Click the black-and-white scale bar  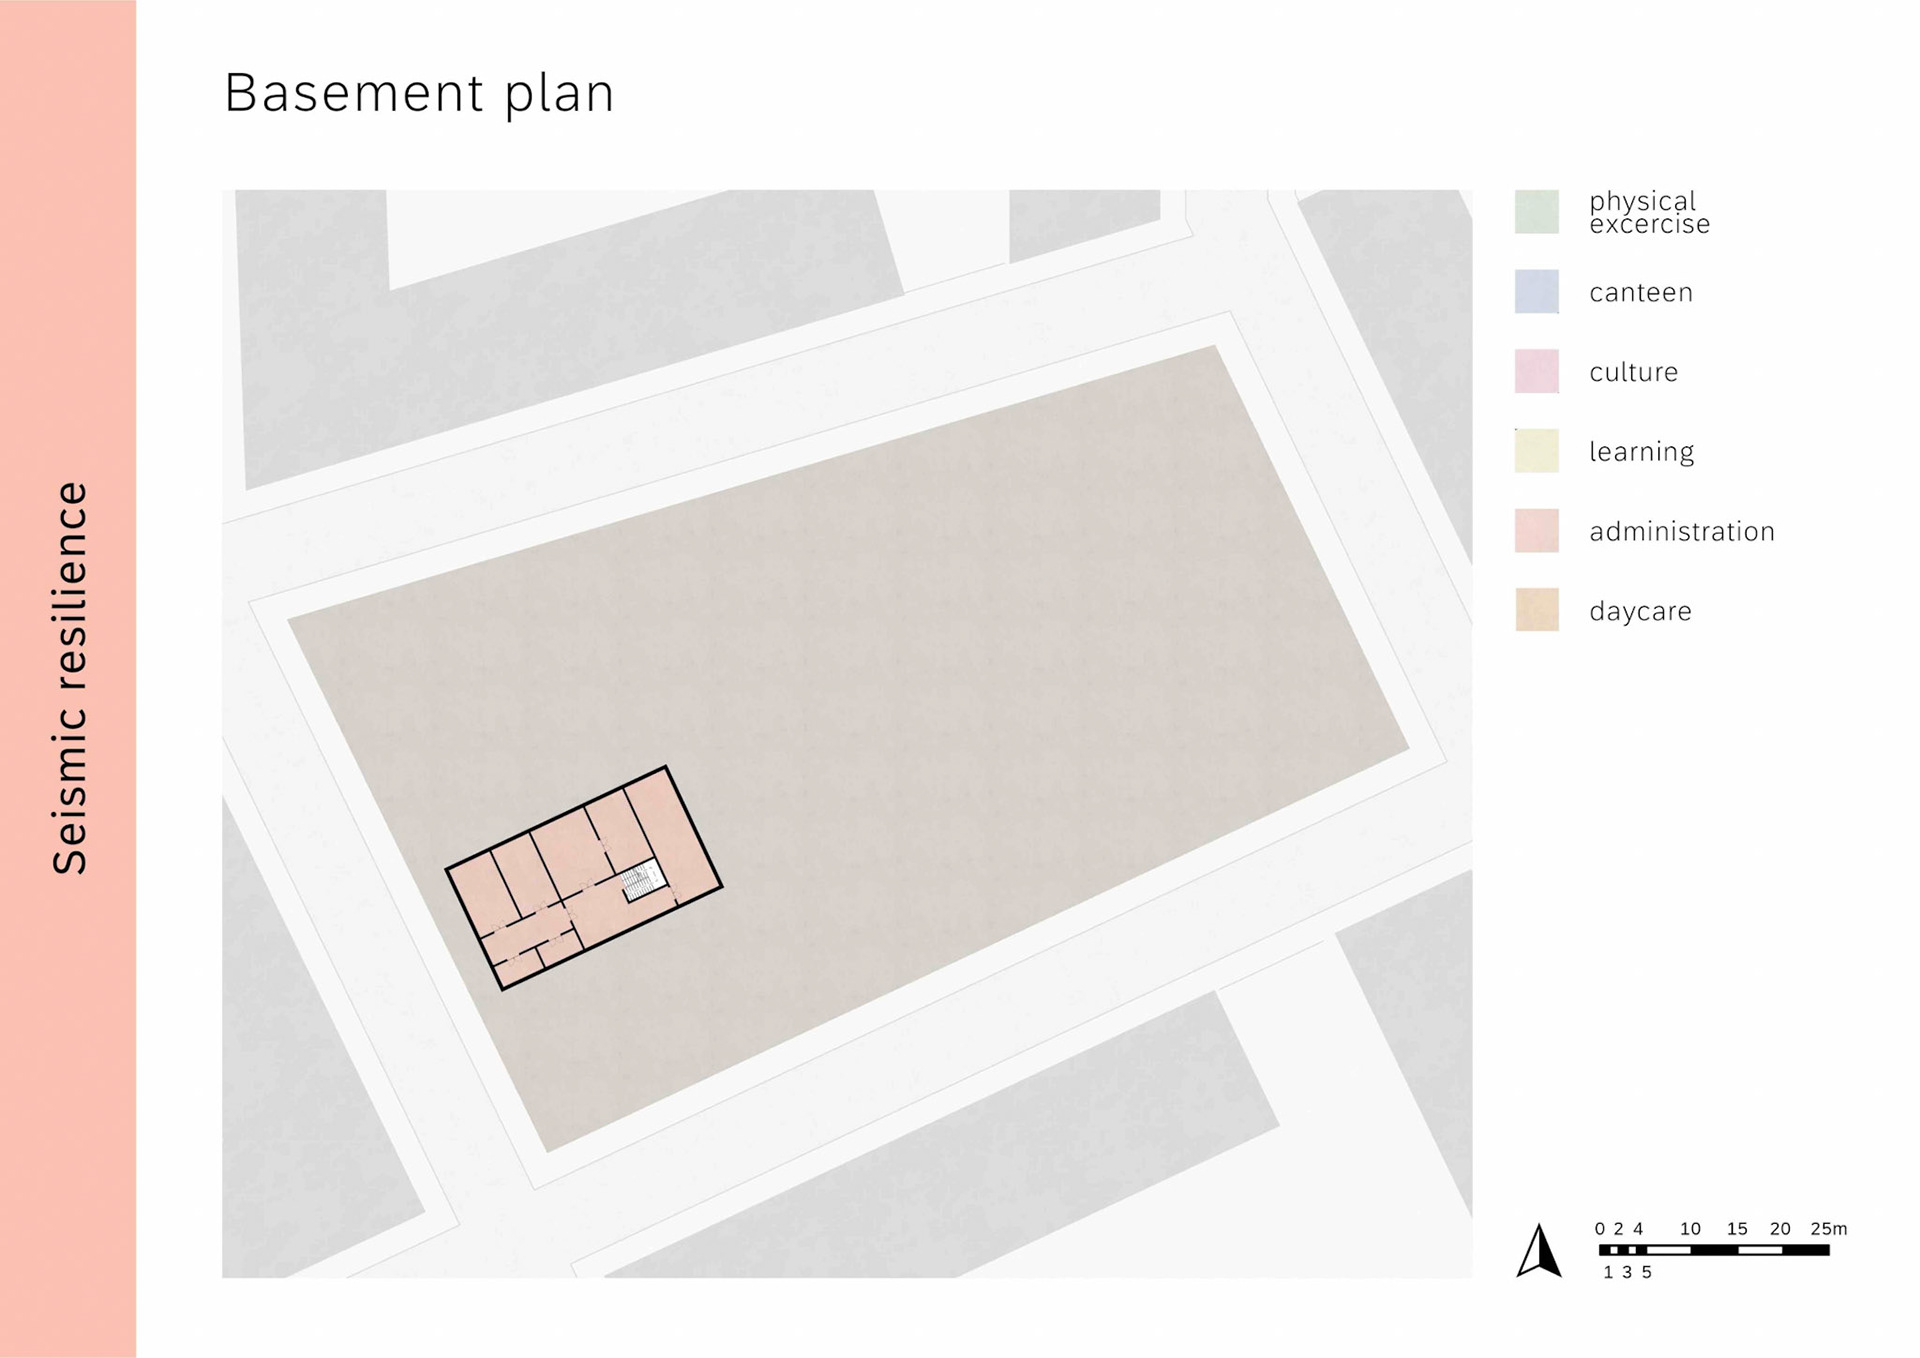coord(1714,1250)
